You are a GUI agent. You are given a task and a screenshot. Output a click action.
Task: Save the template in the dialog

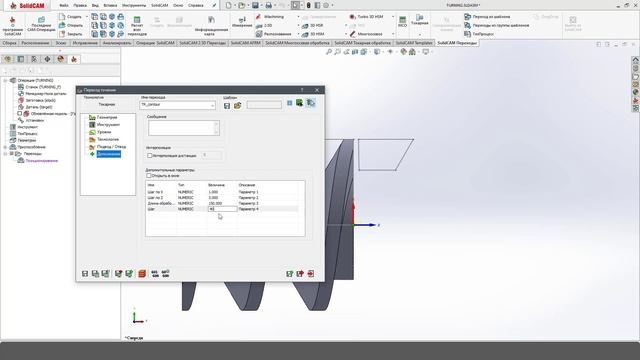click(x=227, y=106)
